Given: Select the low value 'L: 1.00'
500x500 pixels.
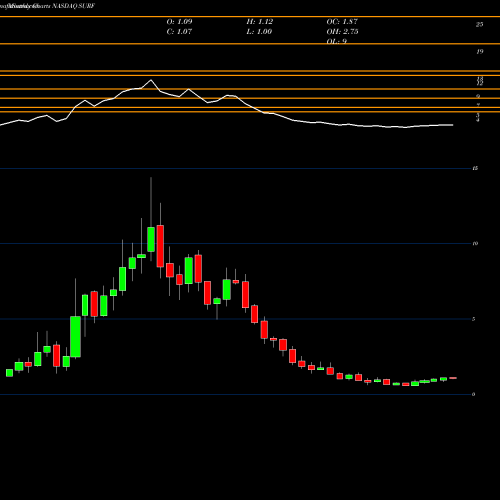Looking at the screenshot, I should pos(259,32).
